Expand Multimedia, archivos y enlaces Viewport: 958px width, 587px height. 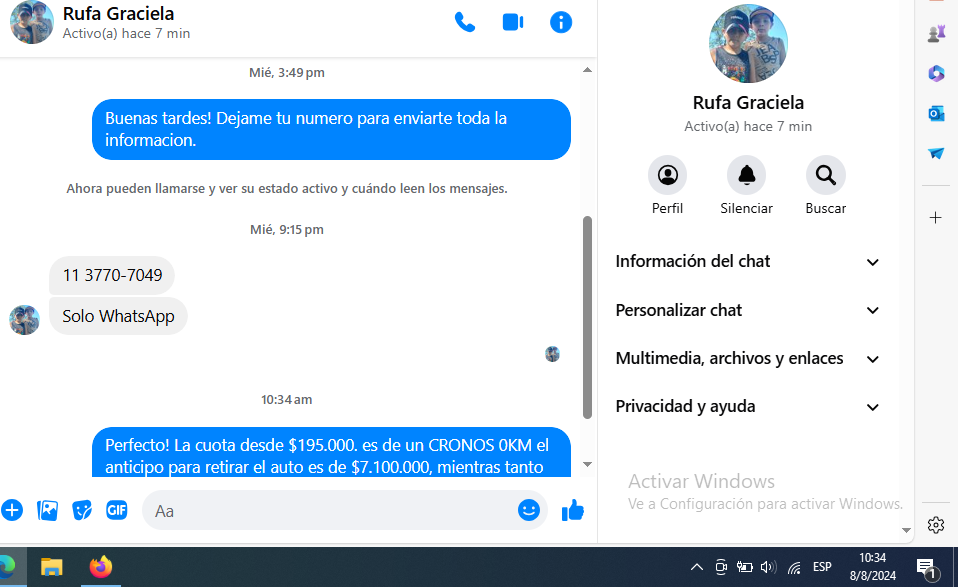point(747,358)
